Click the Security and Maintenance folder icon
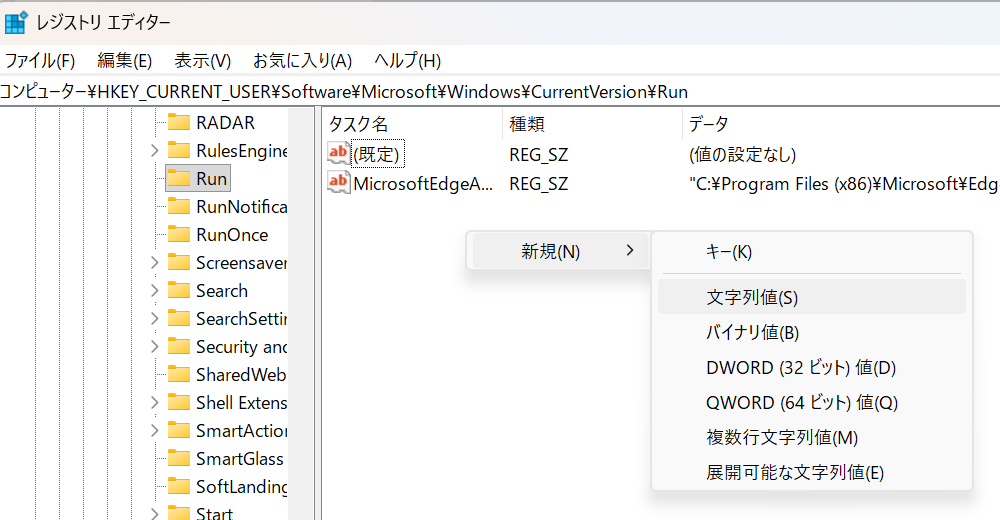This screenshot has width=1000, height=520. tap(179, 346)
